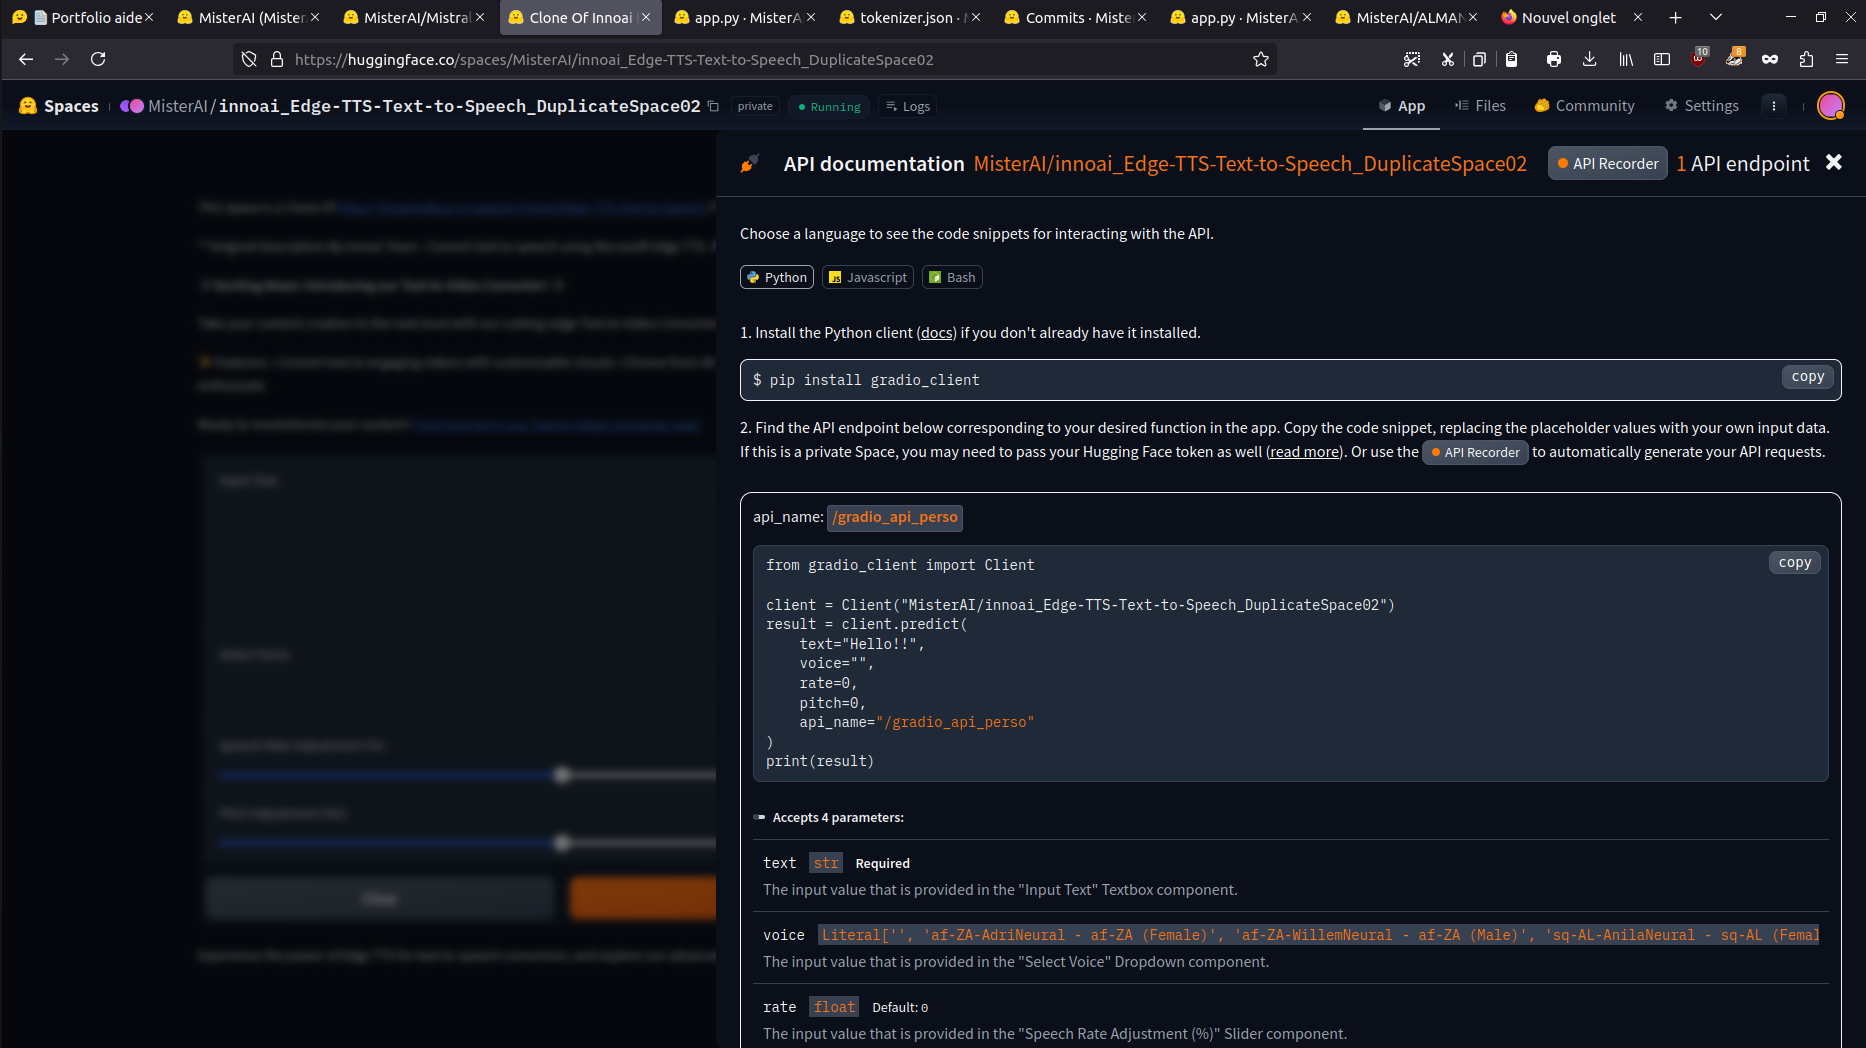Click the Hugging Face Spaces logo

(59, 106)
